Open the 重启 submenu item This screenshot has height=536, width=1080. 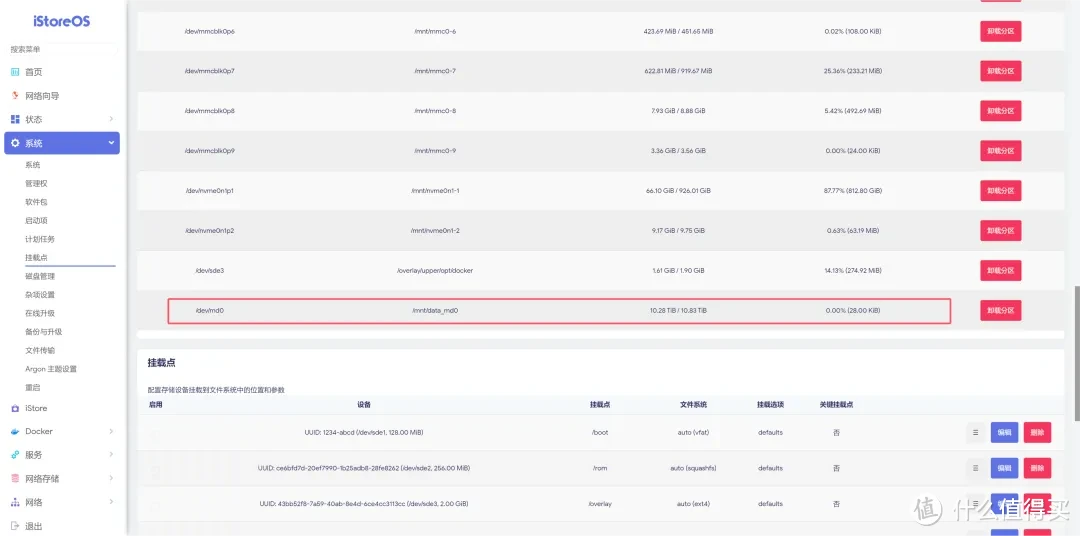(x=32, y=387)
